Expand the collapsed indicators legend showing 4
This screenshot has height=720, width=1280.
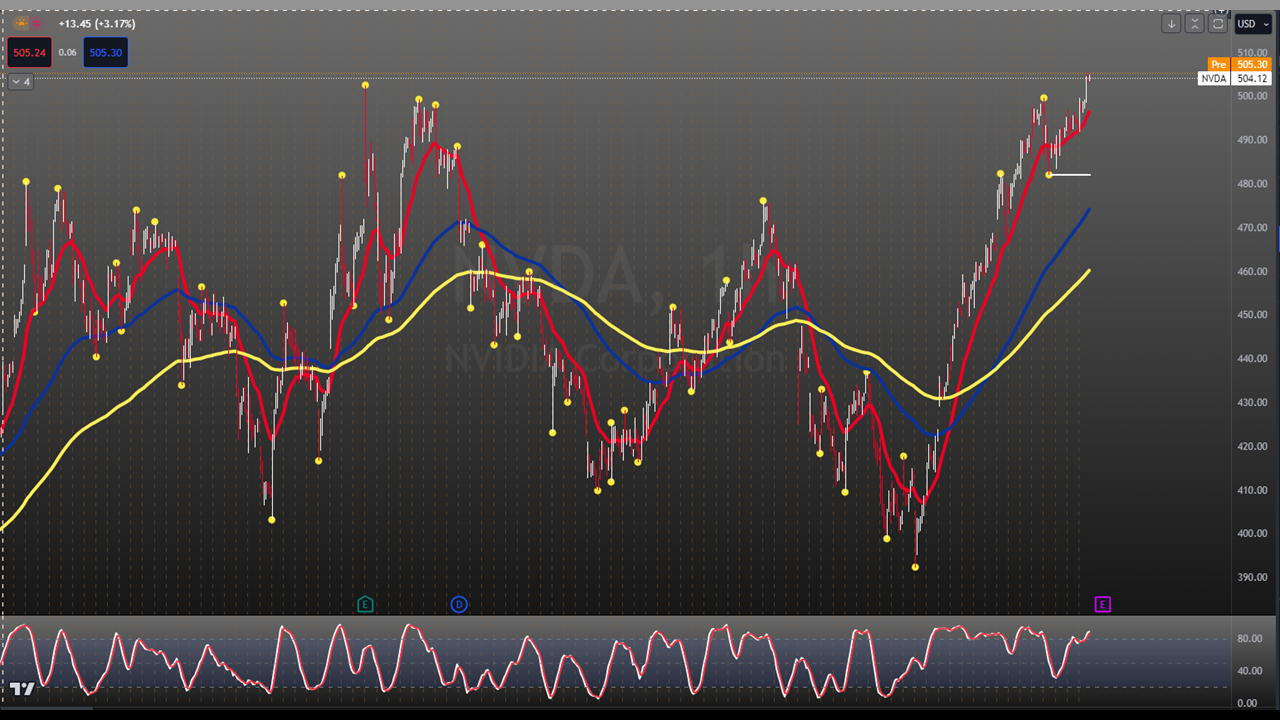click(20, 81)
